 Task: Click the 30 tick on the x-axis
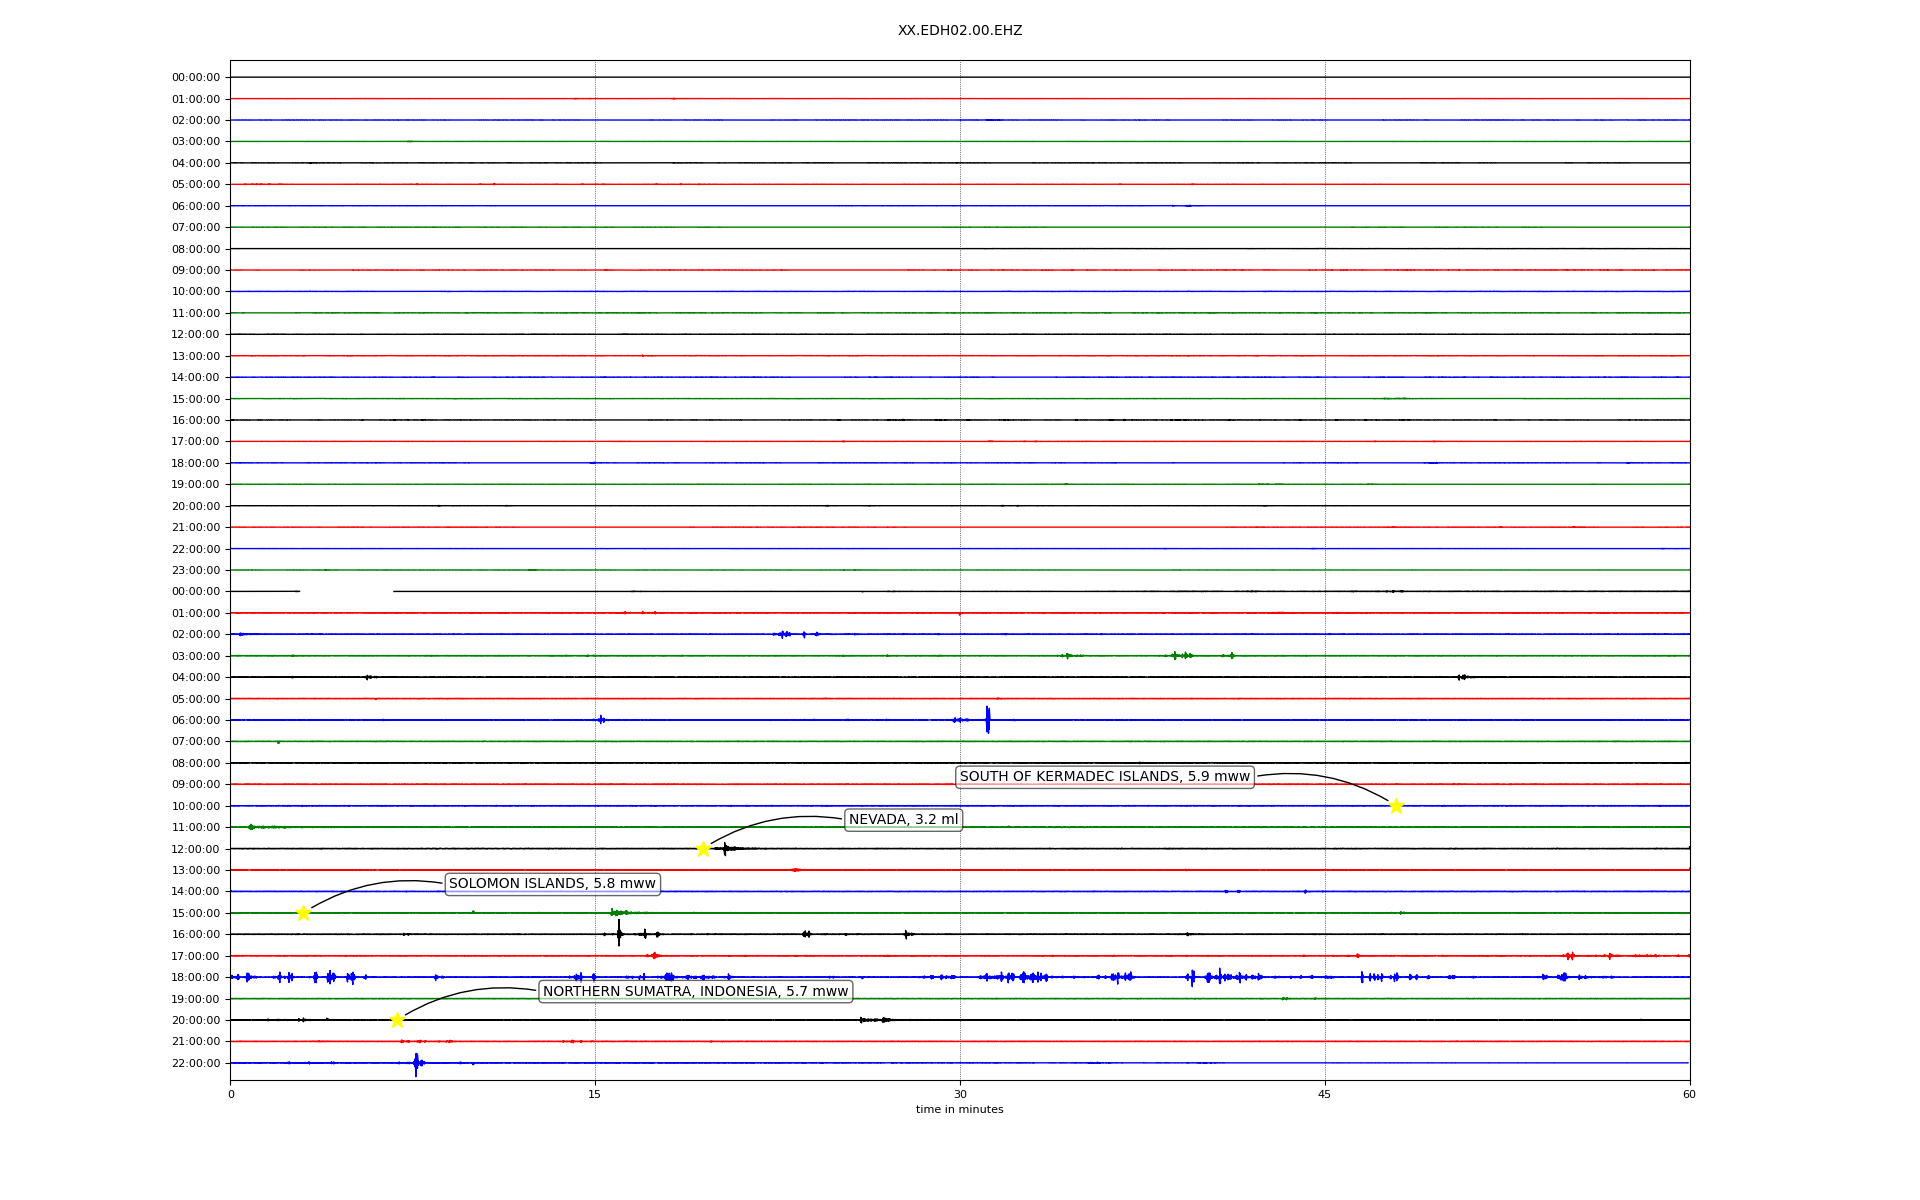(960, 1094)
